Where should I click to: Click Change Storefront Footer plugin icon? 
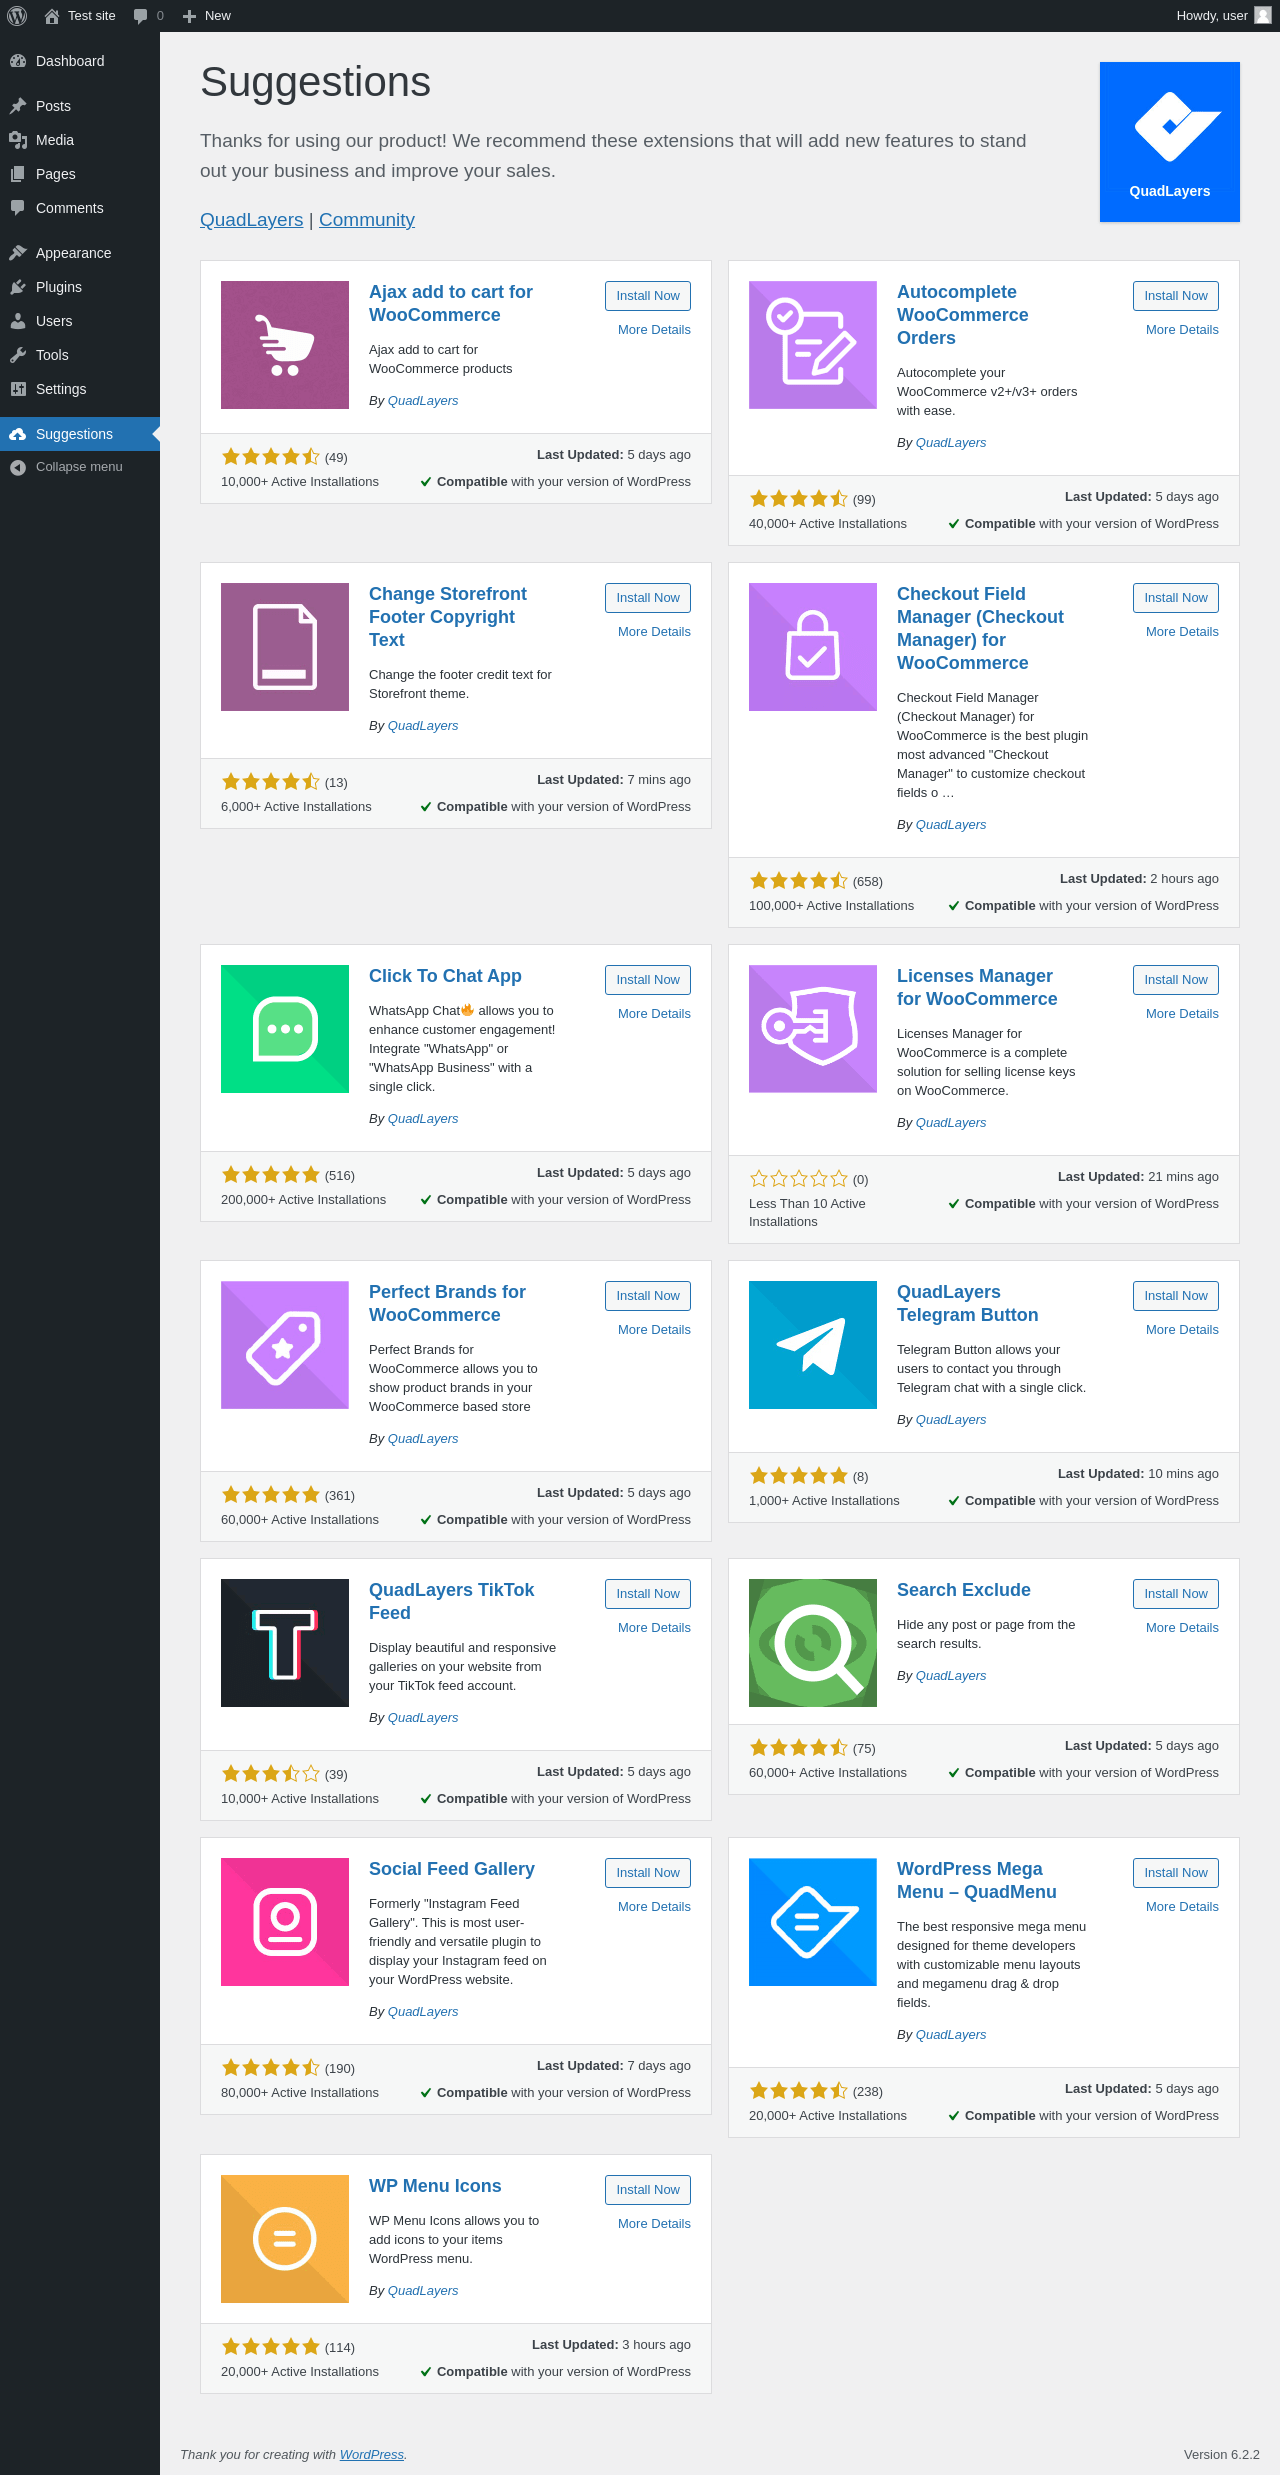pyautogui.click(x=285, y=647)
